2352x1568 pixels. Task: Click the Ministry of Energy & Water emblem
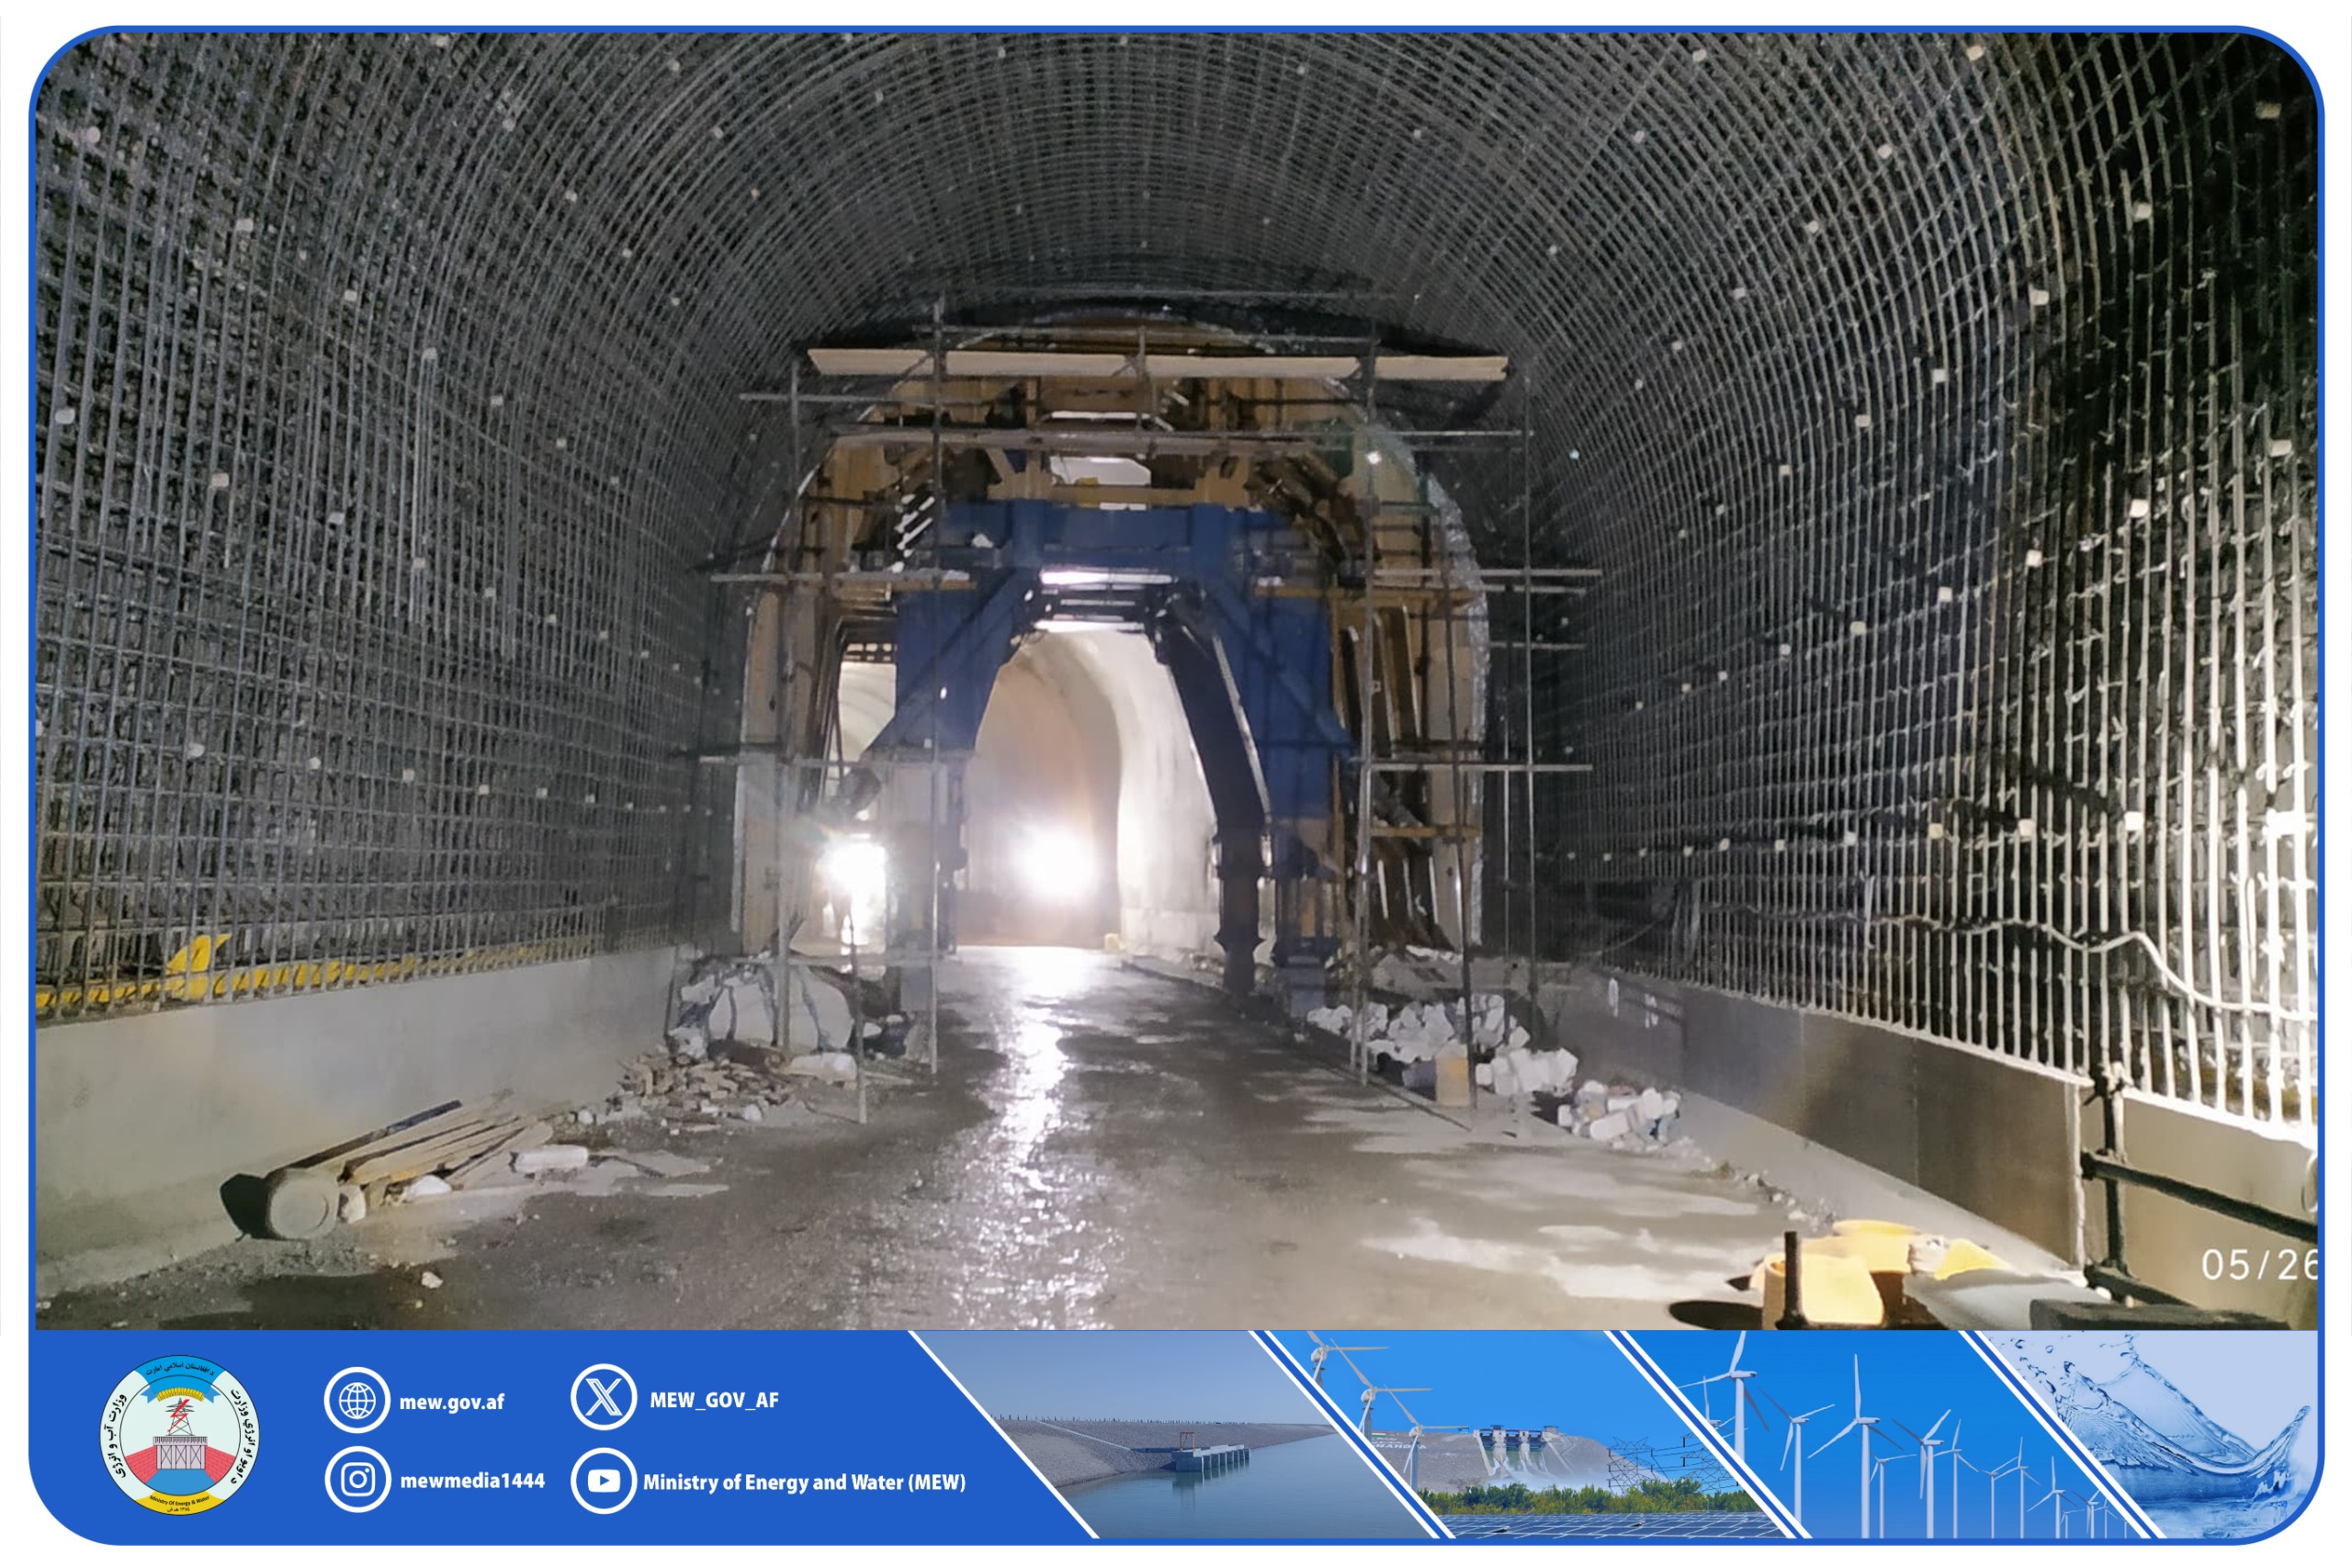[179, 1436]
